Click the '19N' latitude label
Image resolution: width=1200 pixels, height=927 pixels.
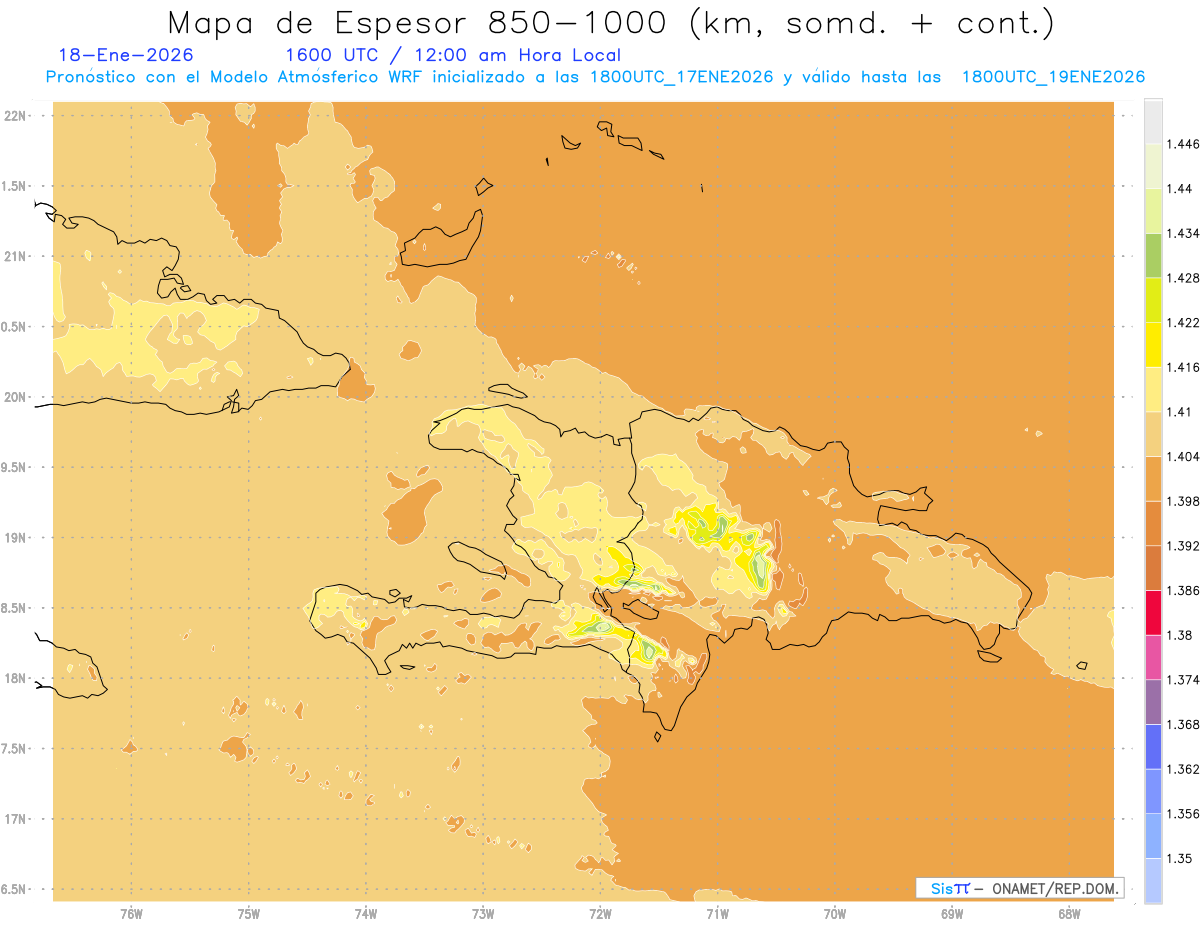click(x=15, y=538)
